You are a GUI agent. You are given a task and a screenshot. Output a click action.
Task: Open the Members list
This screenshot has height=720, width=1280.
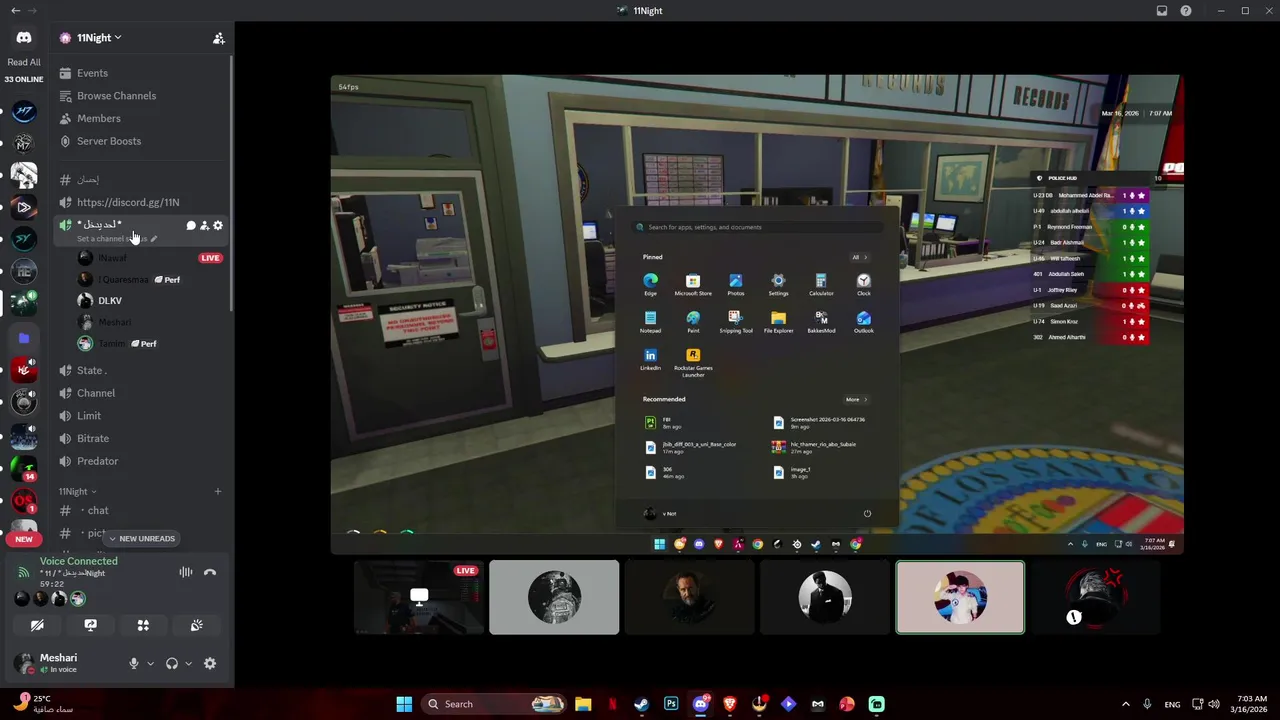tap(140, 118)
